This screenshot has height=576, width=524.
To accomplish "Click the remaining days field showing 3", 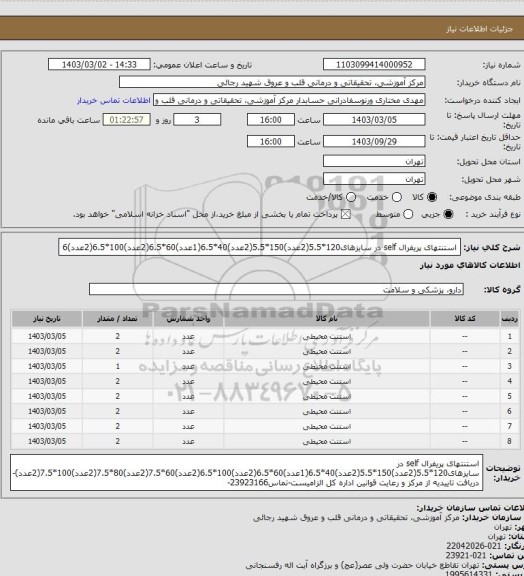I will [x=197, y=120].
